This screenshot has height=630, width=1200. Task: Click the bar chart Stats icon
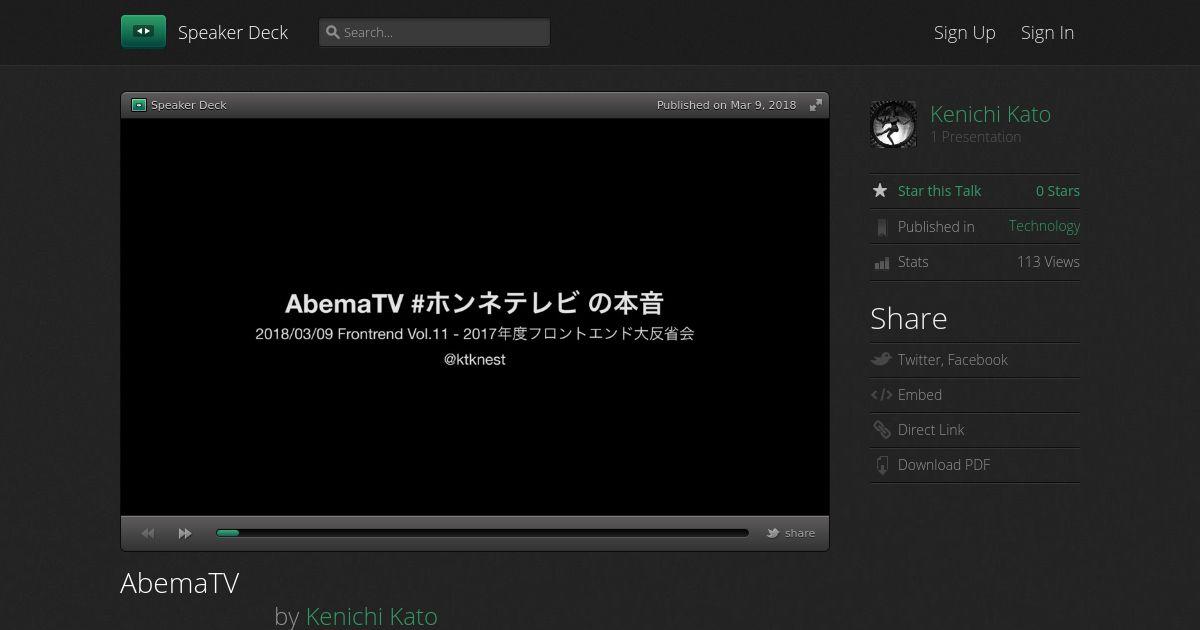tap(881, 263)
